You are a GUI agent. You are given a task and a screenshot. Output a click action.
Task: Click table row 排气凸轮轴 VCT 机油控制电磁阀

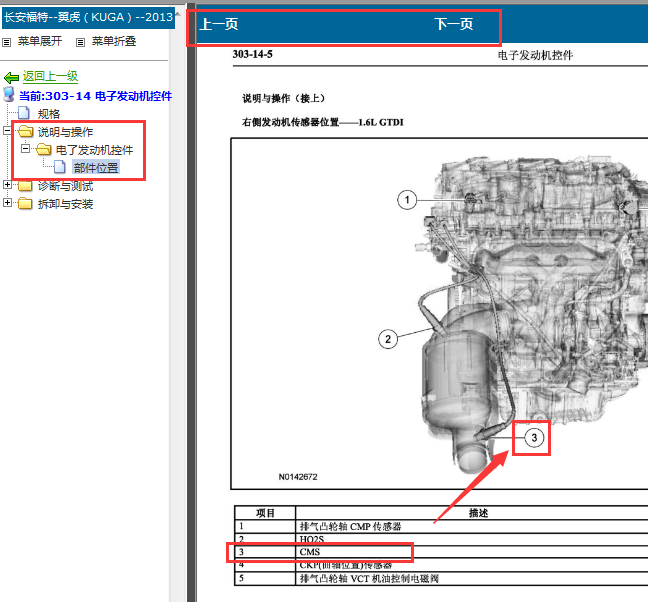[441, 578]
